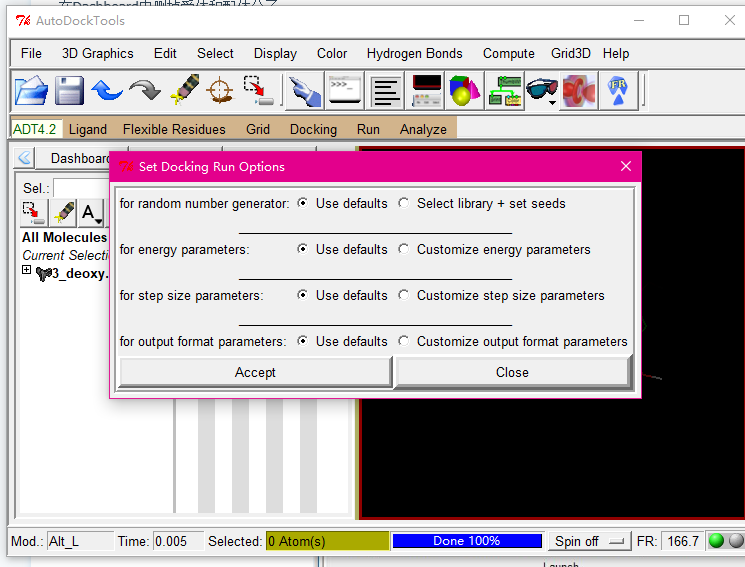The image size is (745, 567).
Task: Click the crosshair target icon in toolbar
Action: 219,91
